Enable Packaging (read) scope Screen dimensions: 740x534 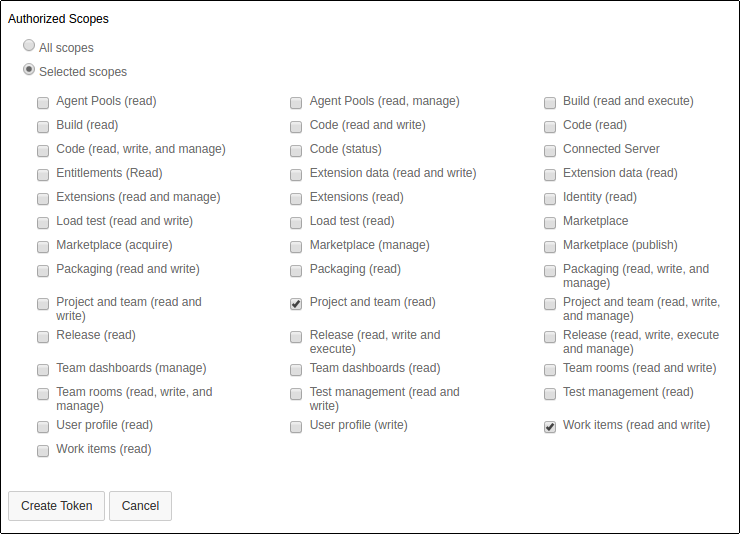[296, 270]
